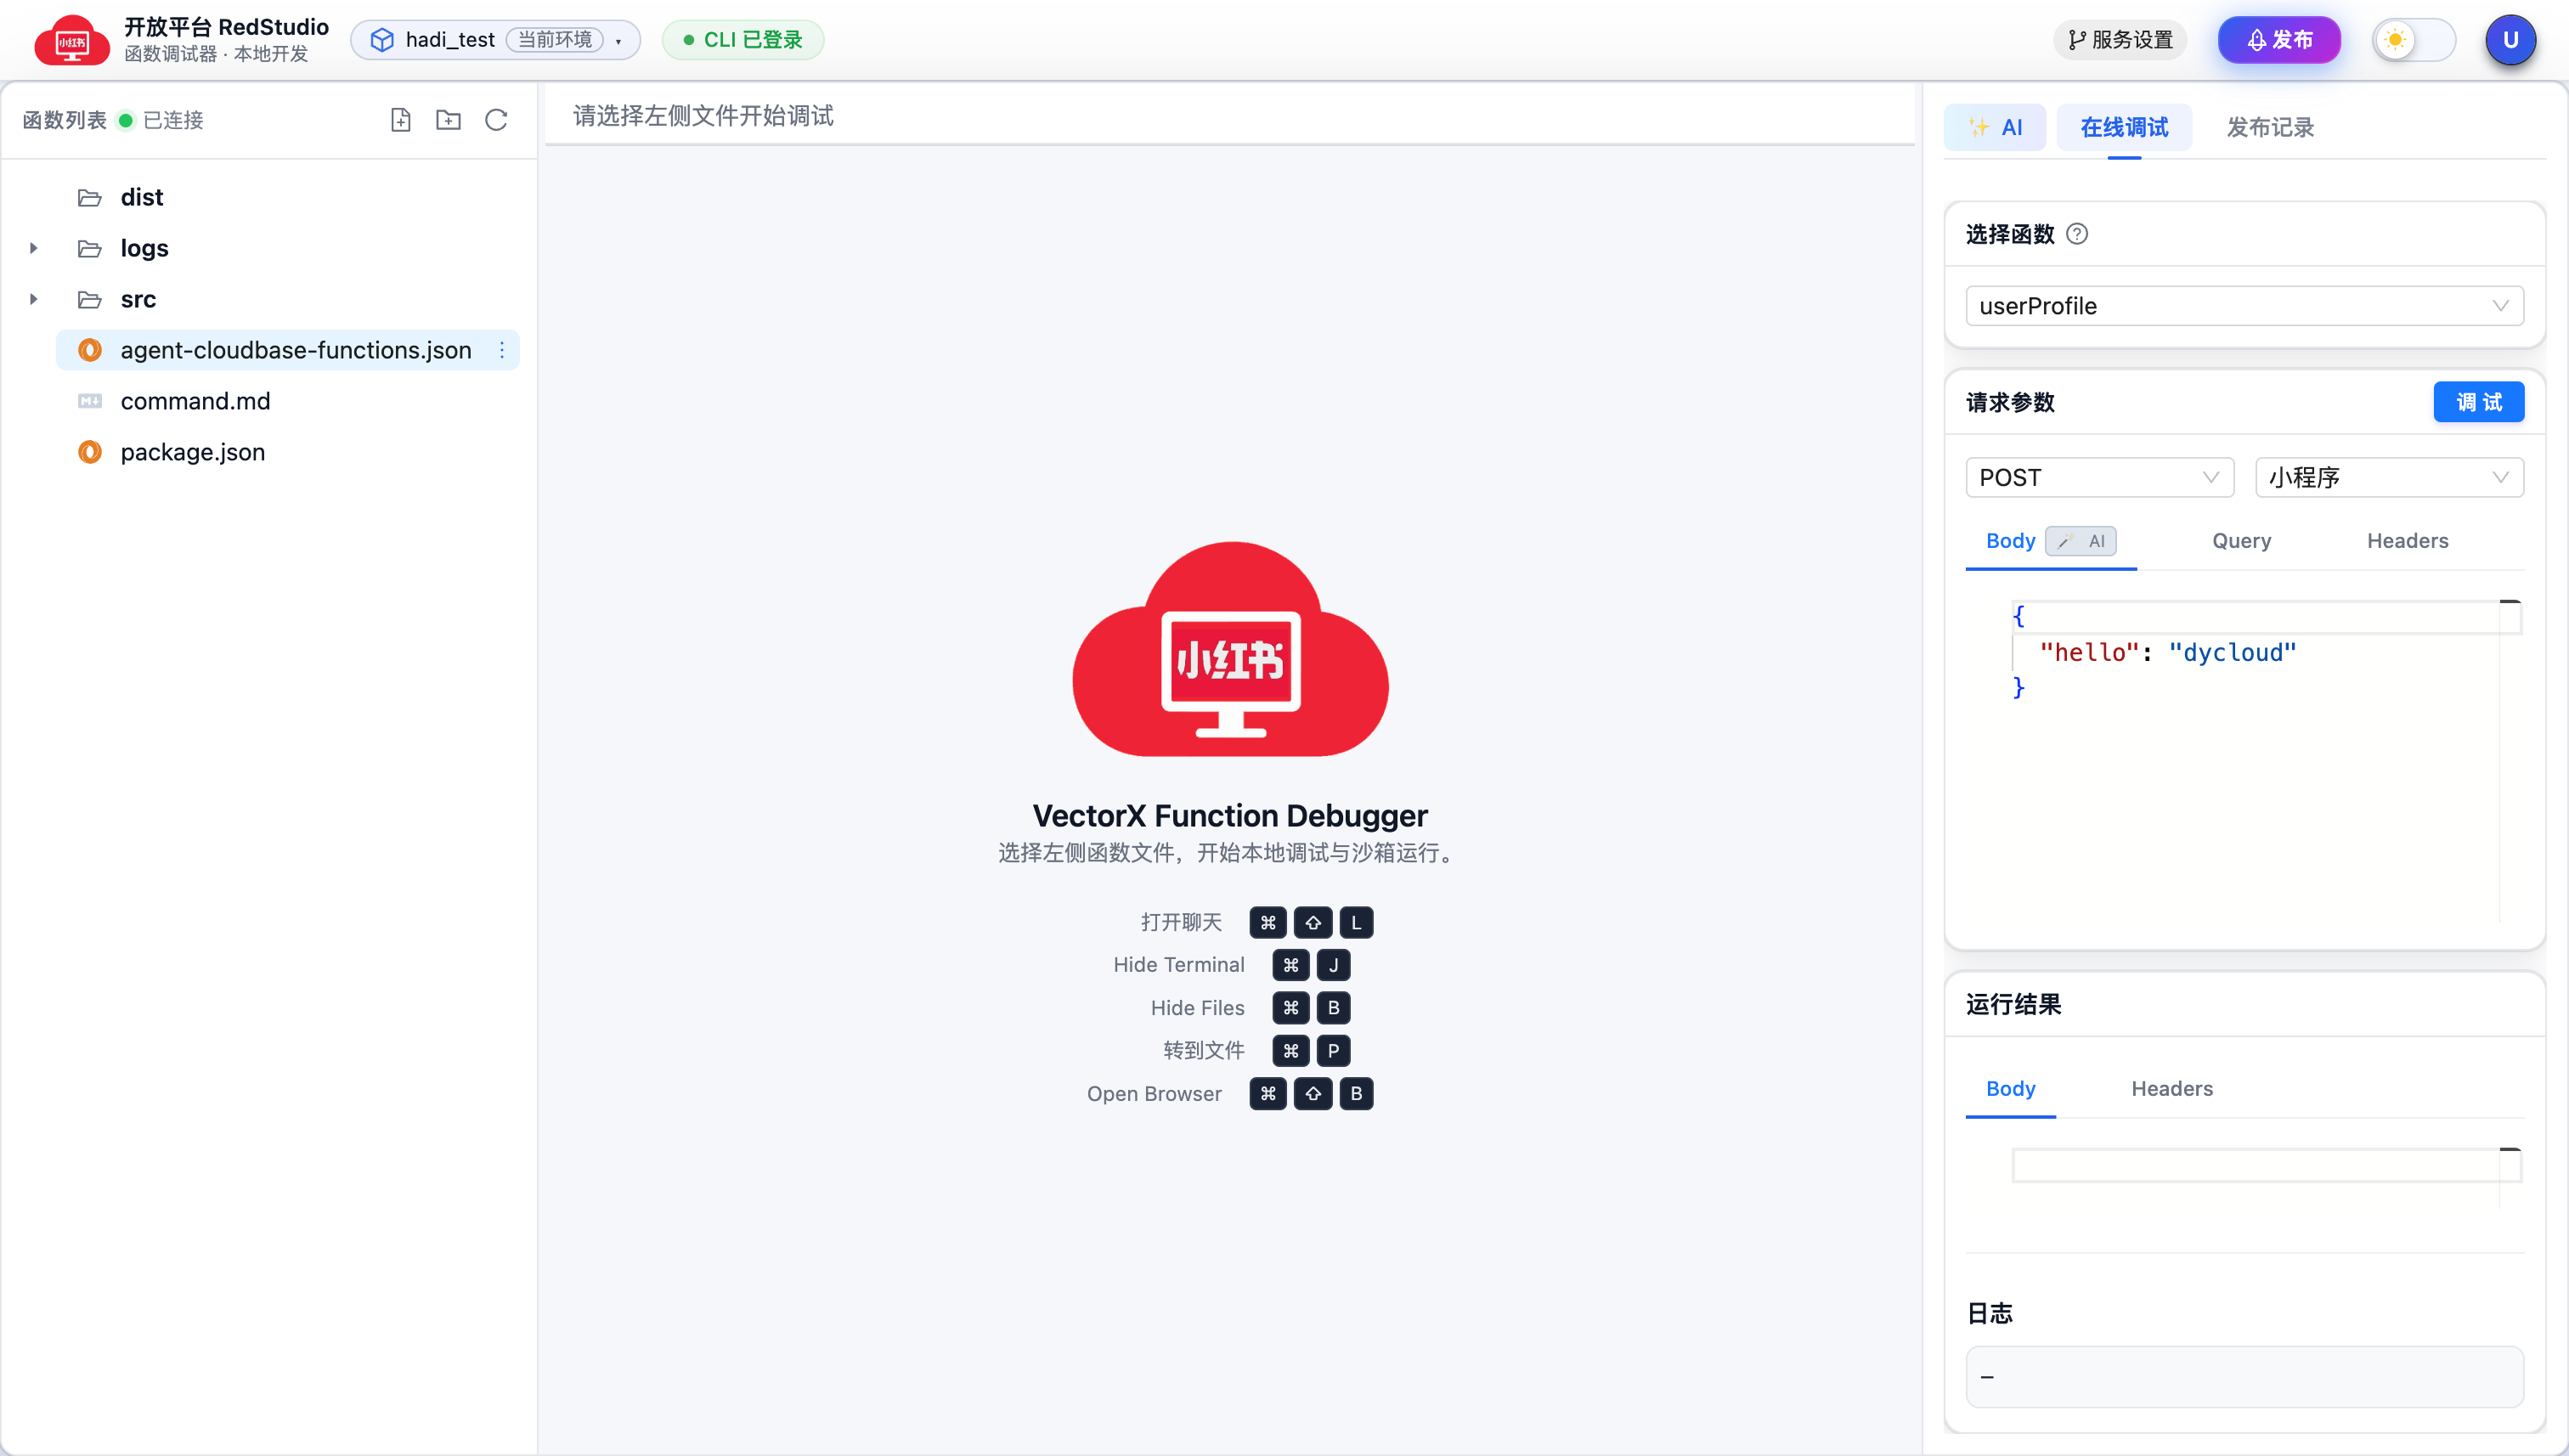
Task: Toggle the light/dark theme switch
Action: pos(2412,40)
